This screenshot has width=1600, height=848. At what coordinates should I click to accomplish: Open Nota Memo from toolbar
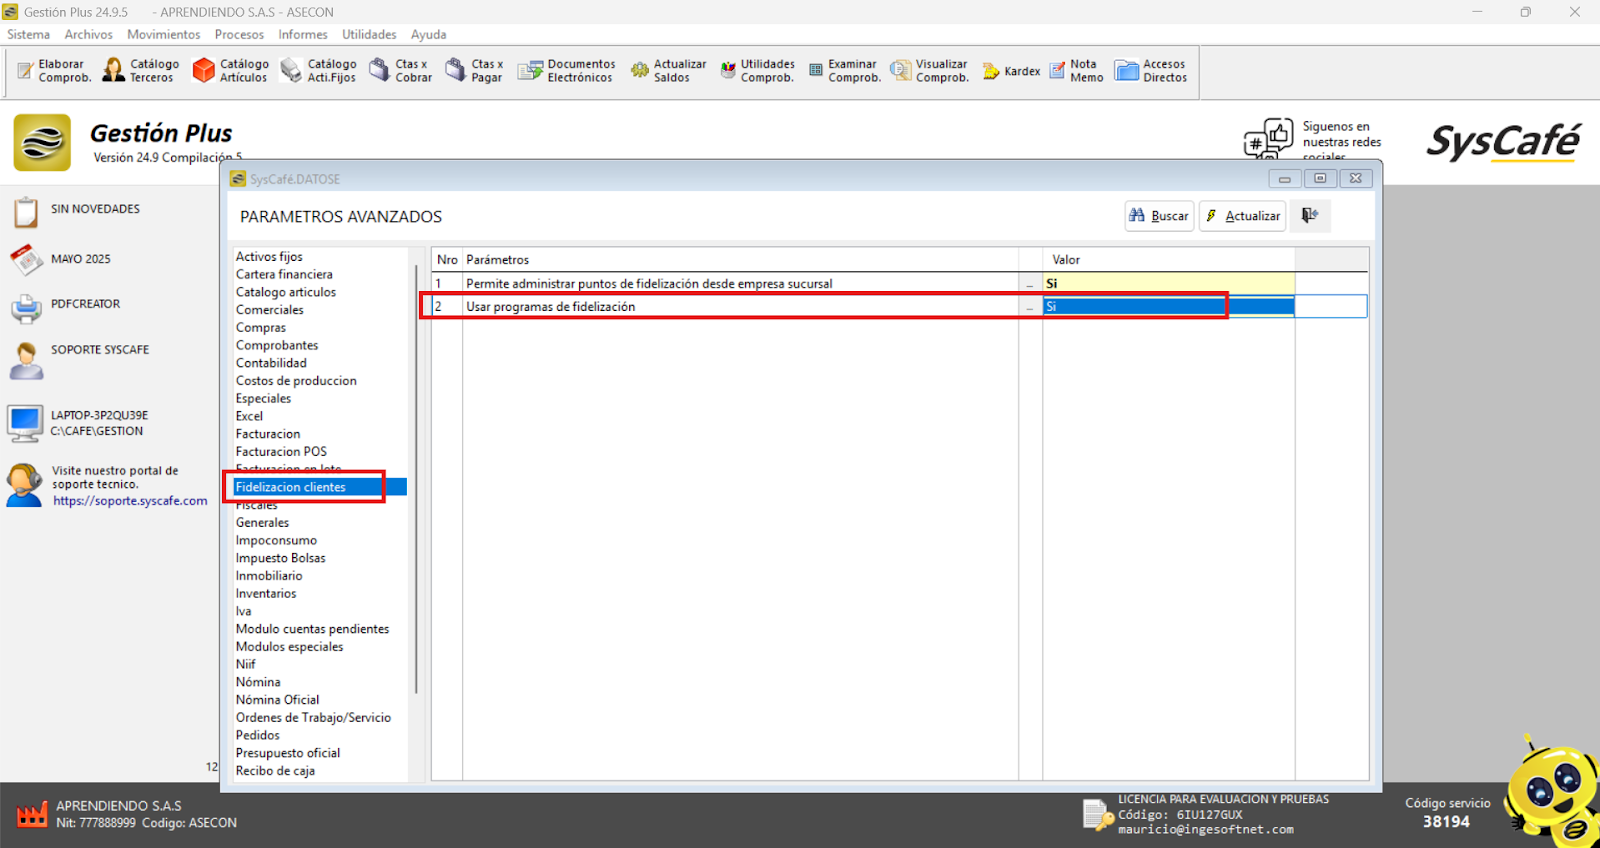click(1076, 71)
